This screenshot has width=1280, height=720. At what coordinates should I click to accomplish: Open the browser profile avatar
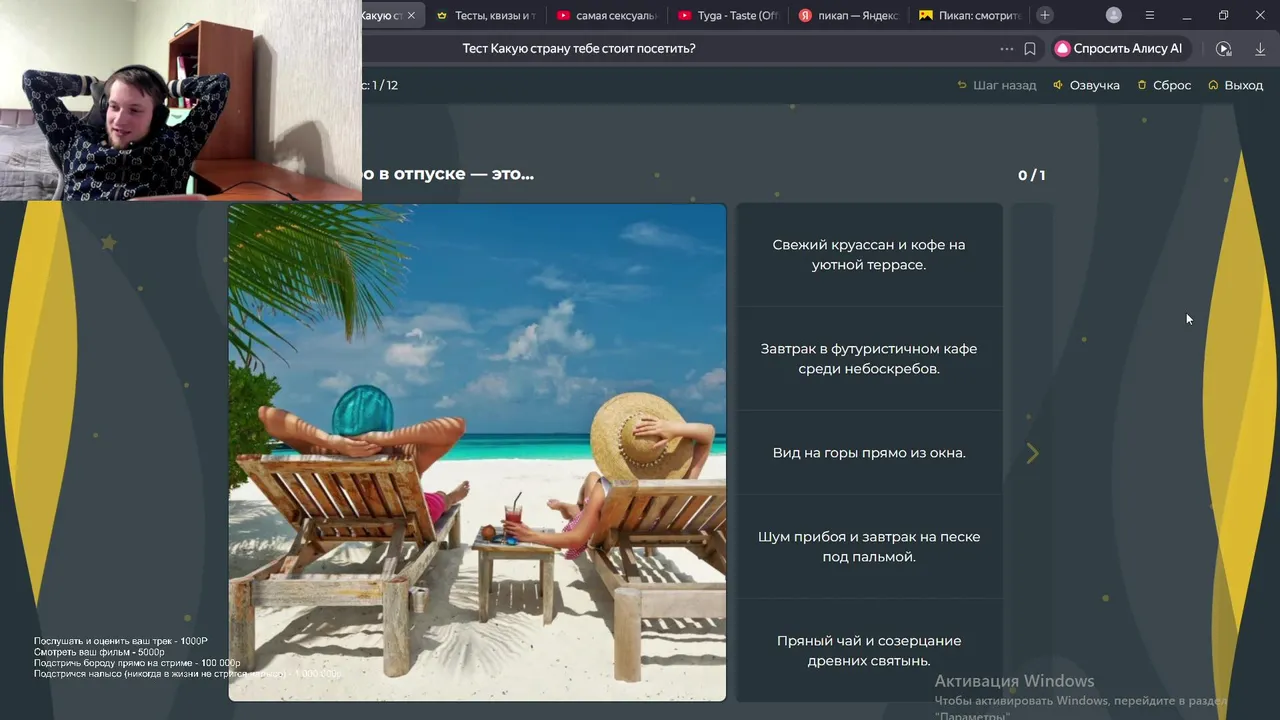pos(1114,15)
